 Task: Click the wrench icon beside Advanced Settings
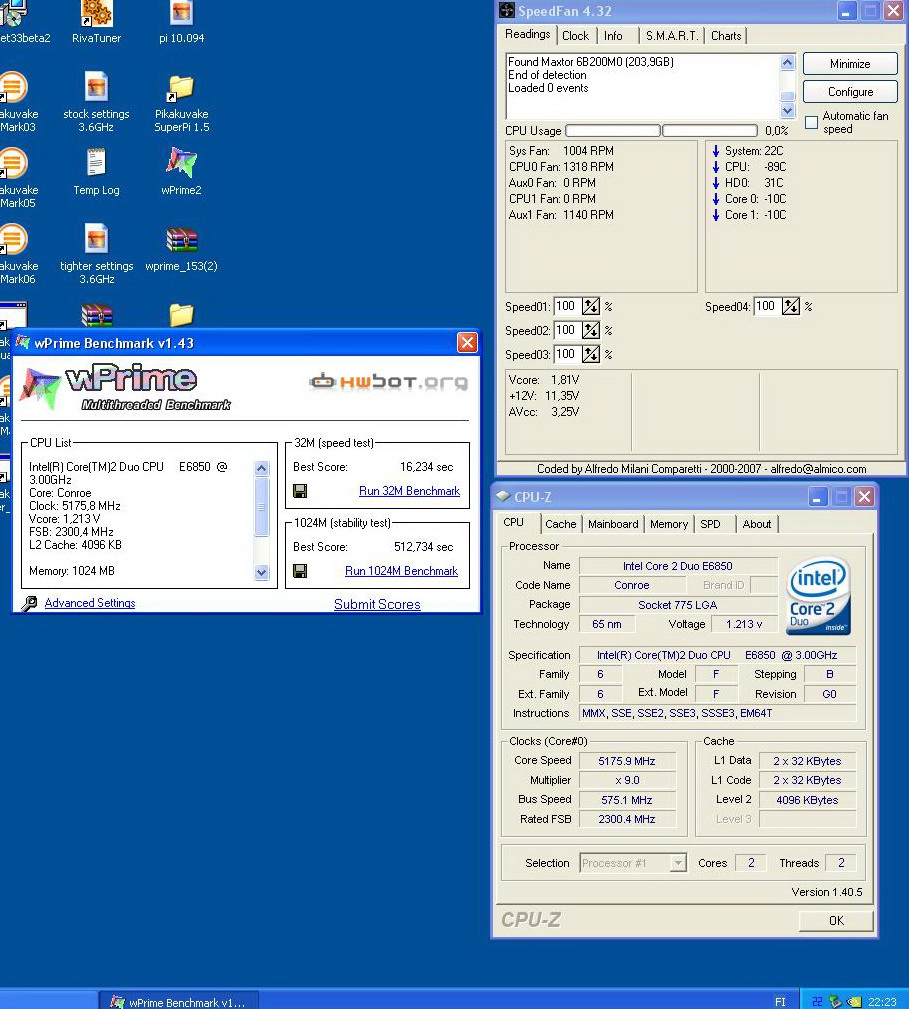(x=29, y=603)
